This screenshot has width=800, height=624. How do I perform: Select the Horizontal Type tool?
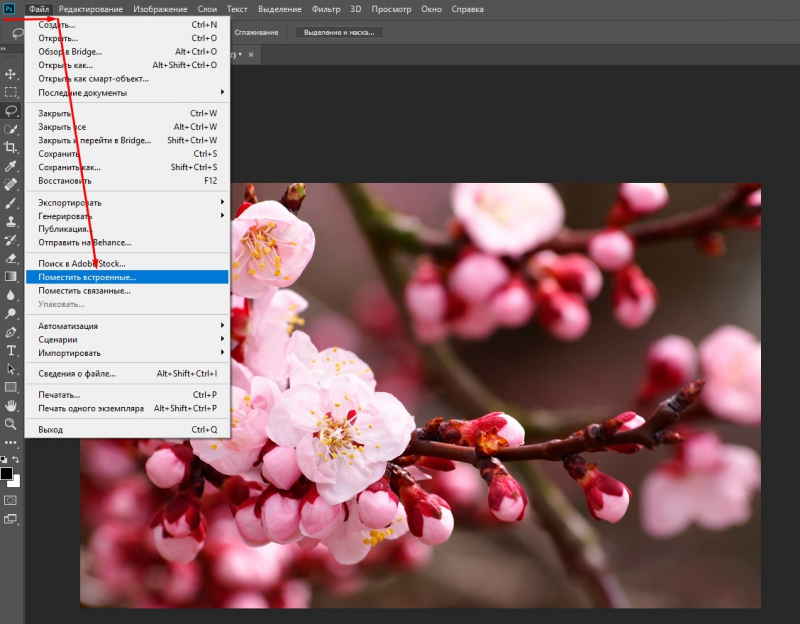[x=10, y=351]
